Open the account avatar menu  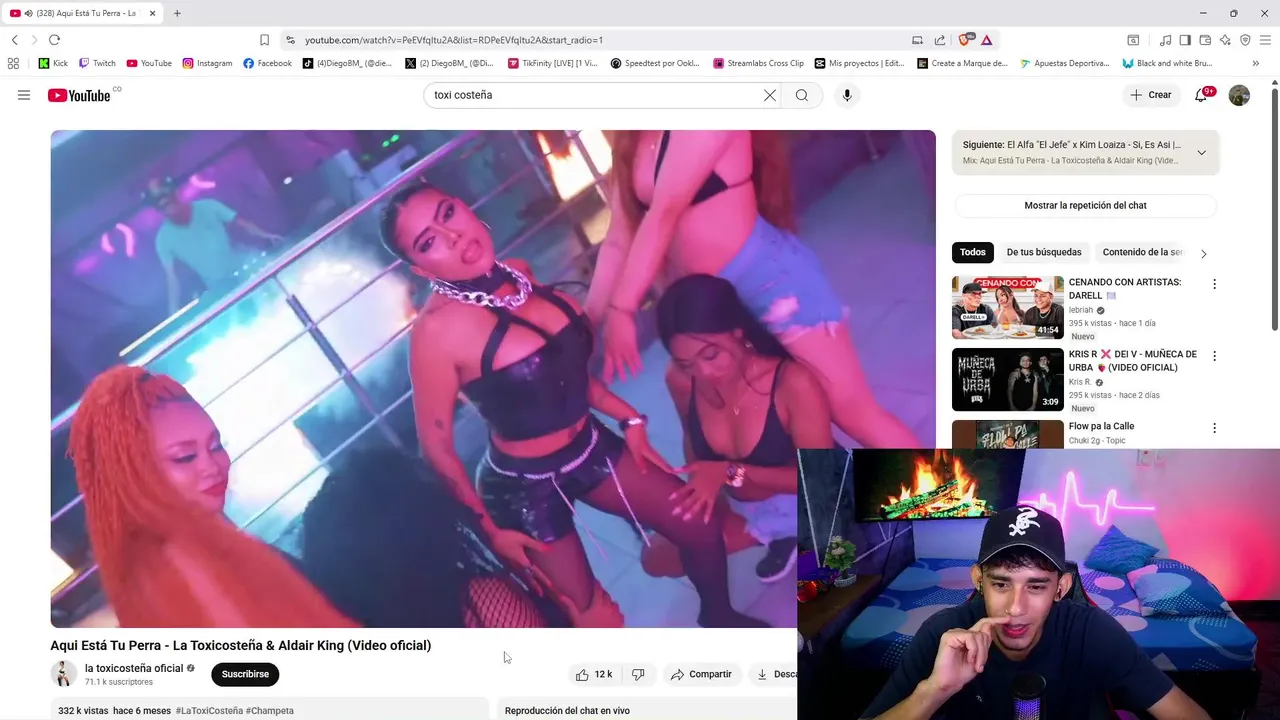[1239, 95]
